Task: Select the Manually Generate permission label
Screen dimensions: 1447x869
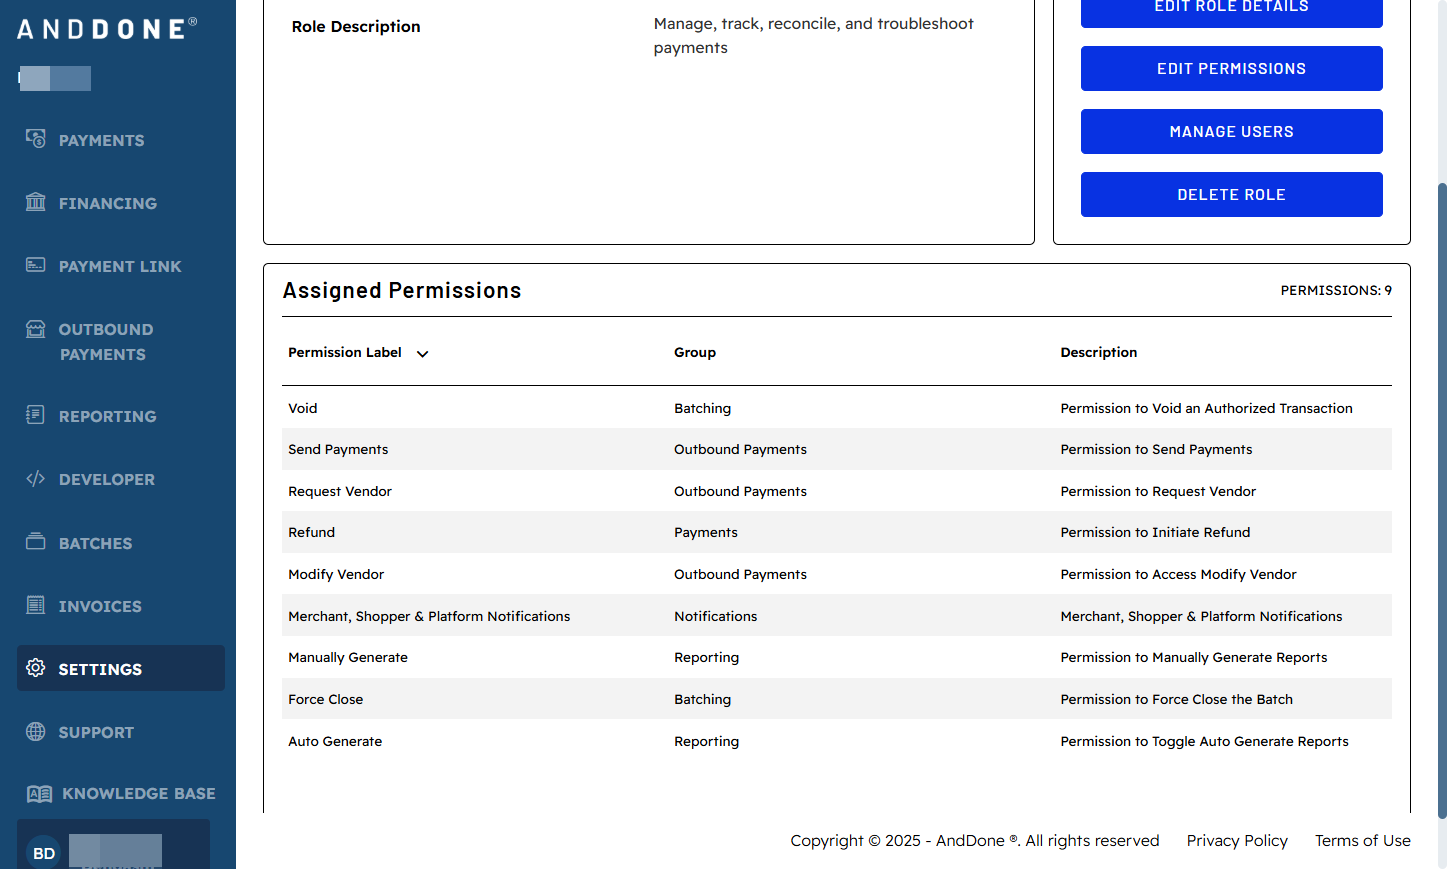Action: [348, 657]
